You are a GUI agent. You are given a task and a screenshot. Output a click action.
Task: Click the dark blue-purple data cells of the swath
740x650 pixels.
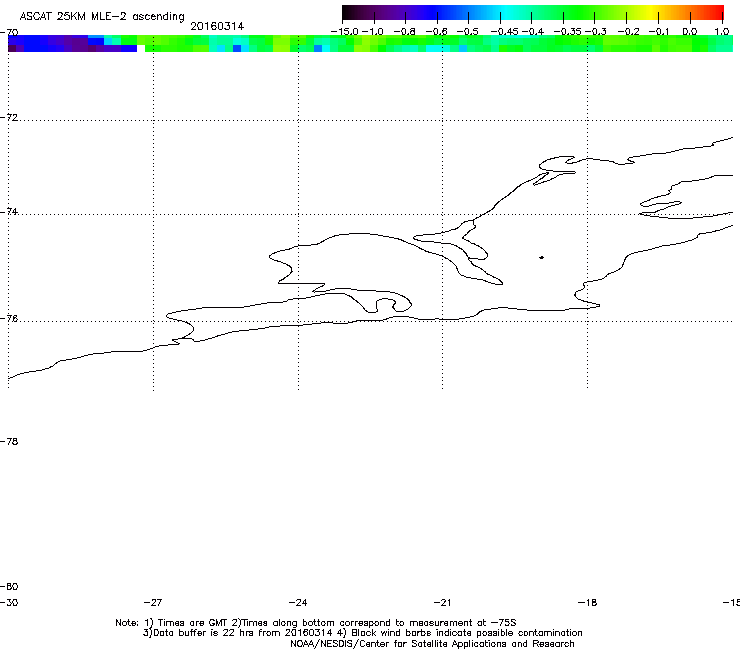click(73, 43)
